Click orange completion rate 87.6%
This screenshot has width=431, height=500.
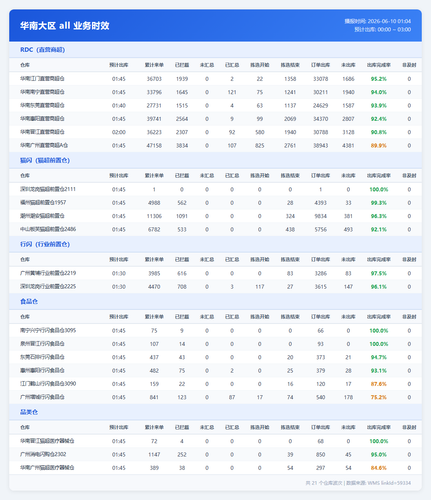pyautogui.click(x=379, y=384)
